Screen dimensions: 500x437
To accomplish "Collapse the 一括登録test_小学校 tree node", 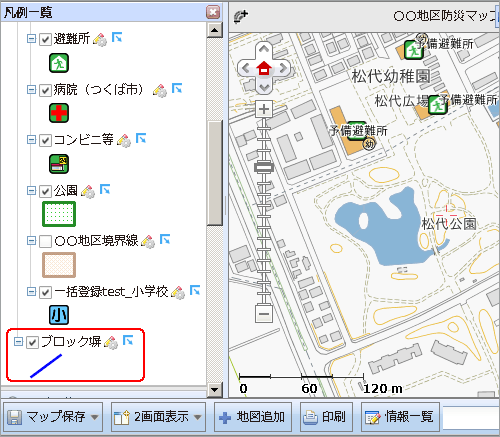I will click(31, 292).
